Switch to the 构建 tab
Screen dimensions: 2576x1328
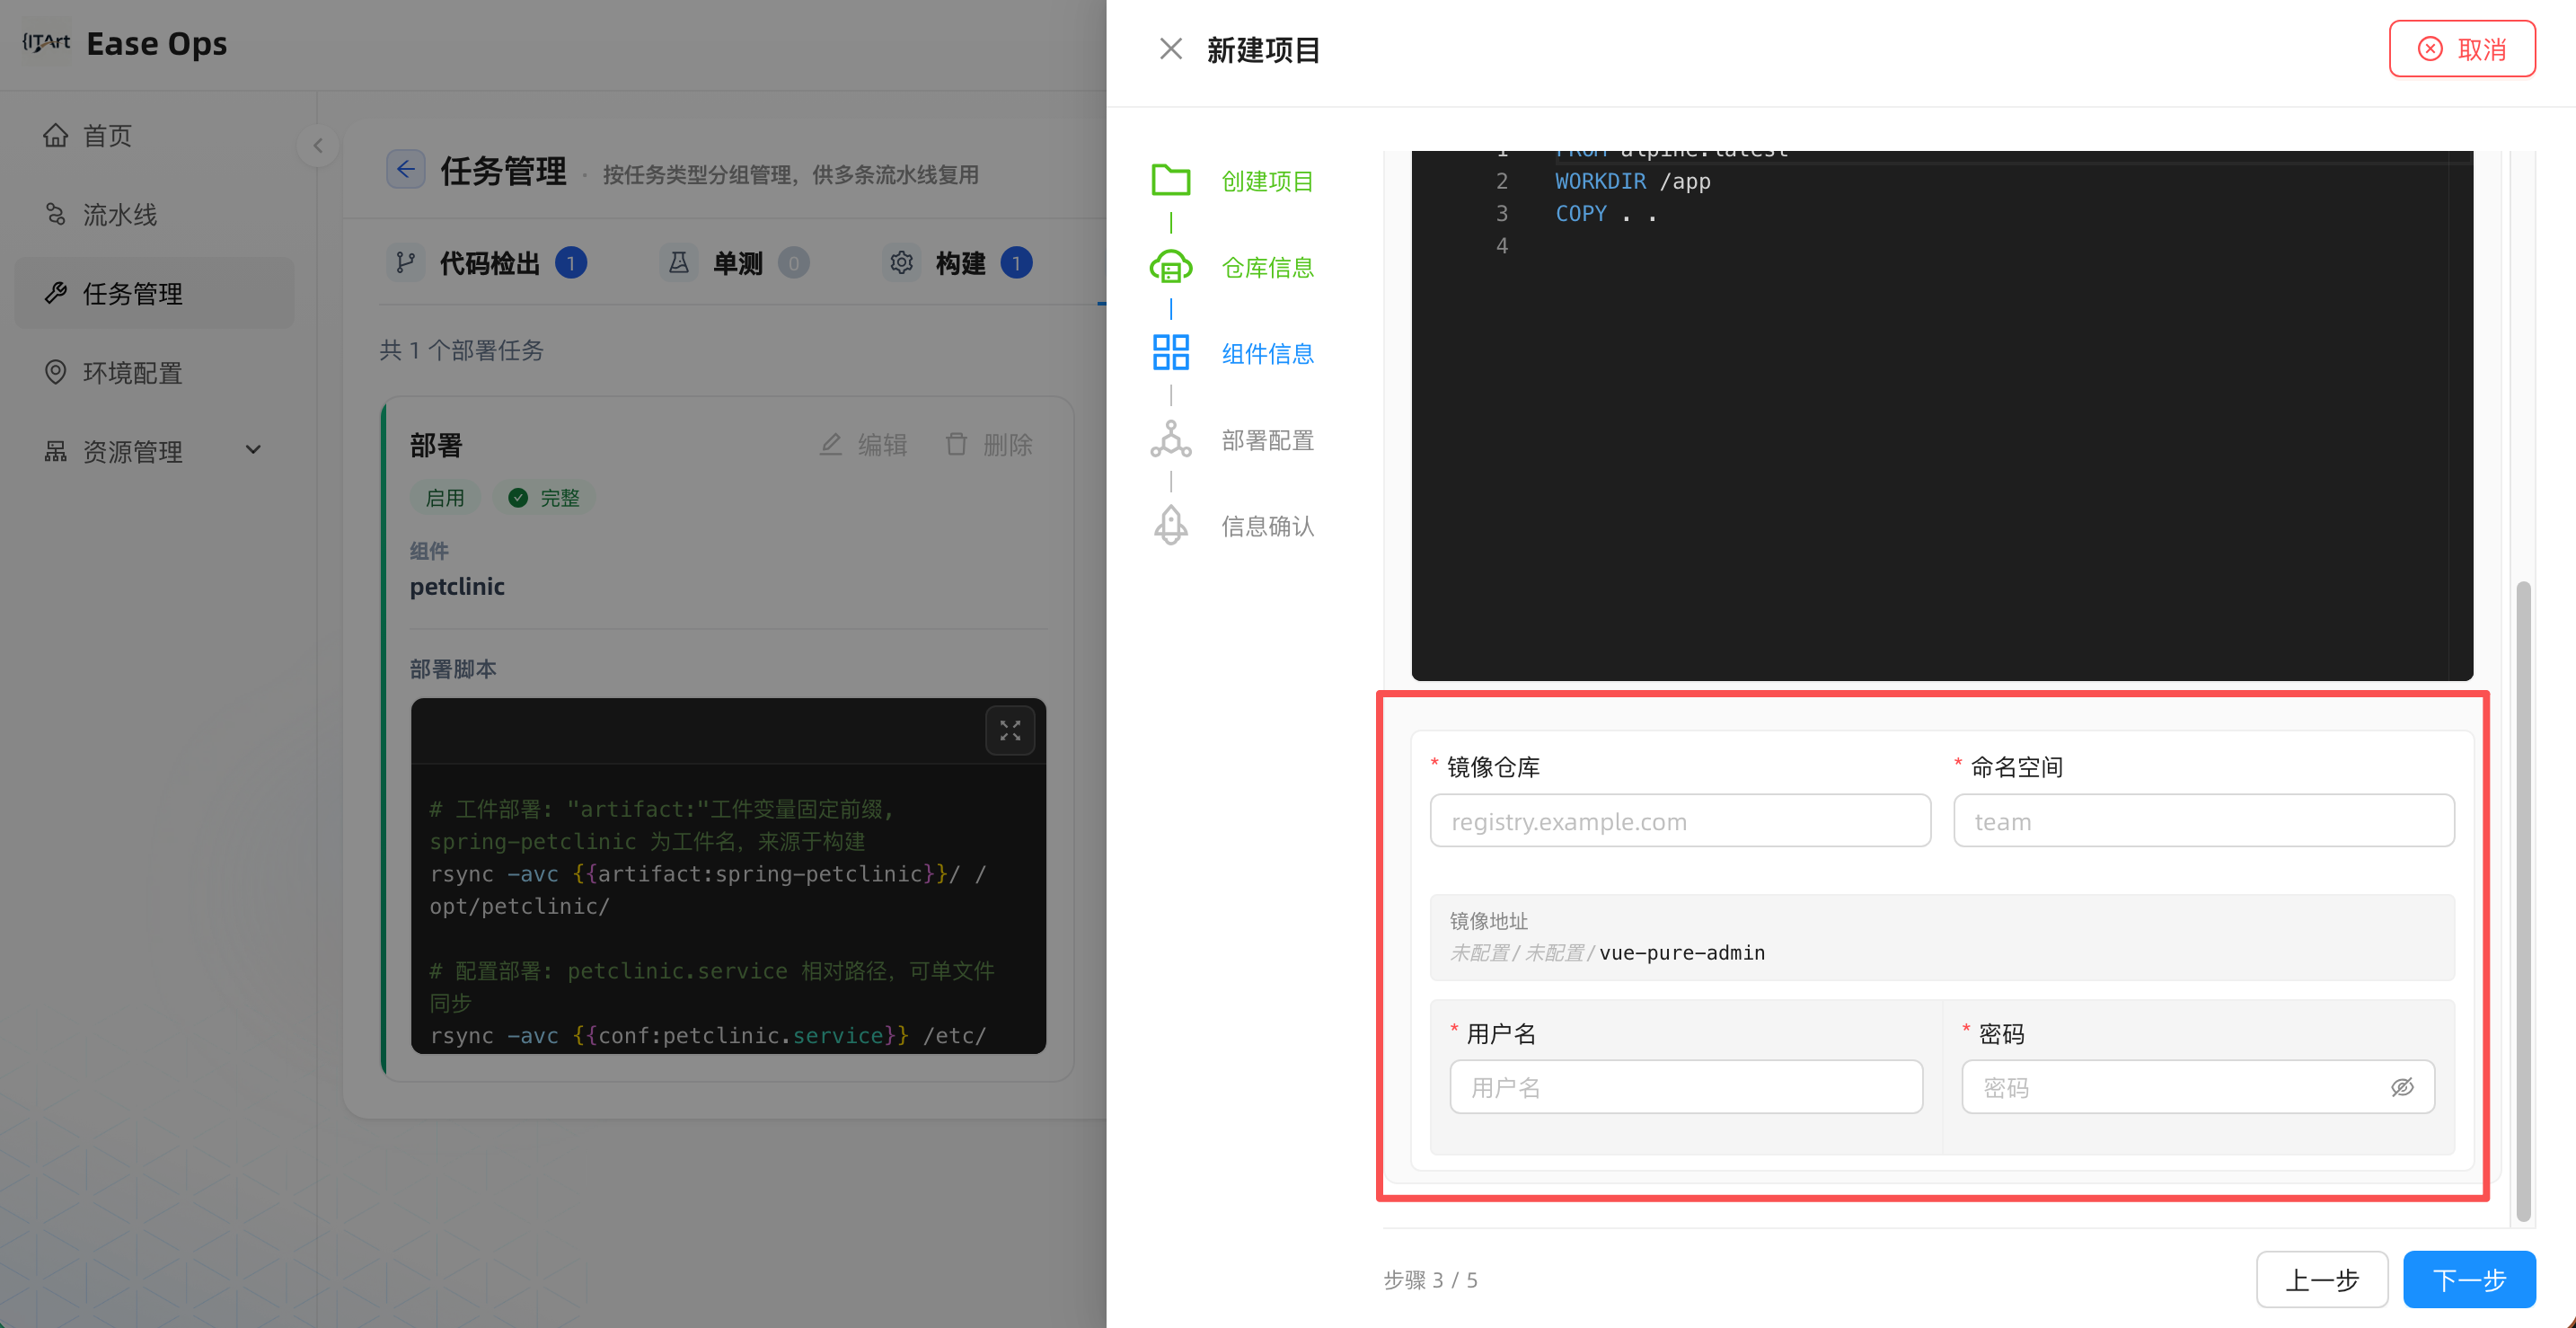coord(958,263)
